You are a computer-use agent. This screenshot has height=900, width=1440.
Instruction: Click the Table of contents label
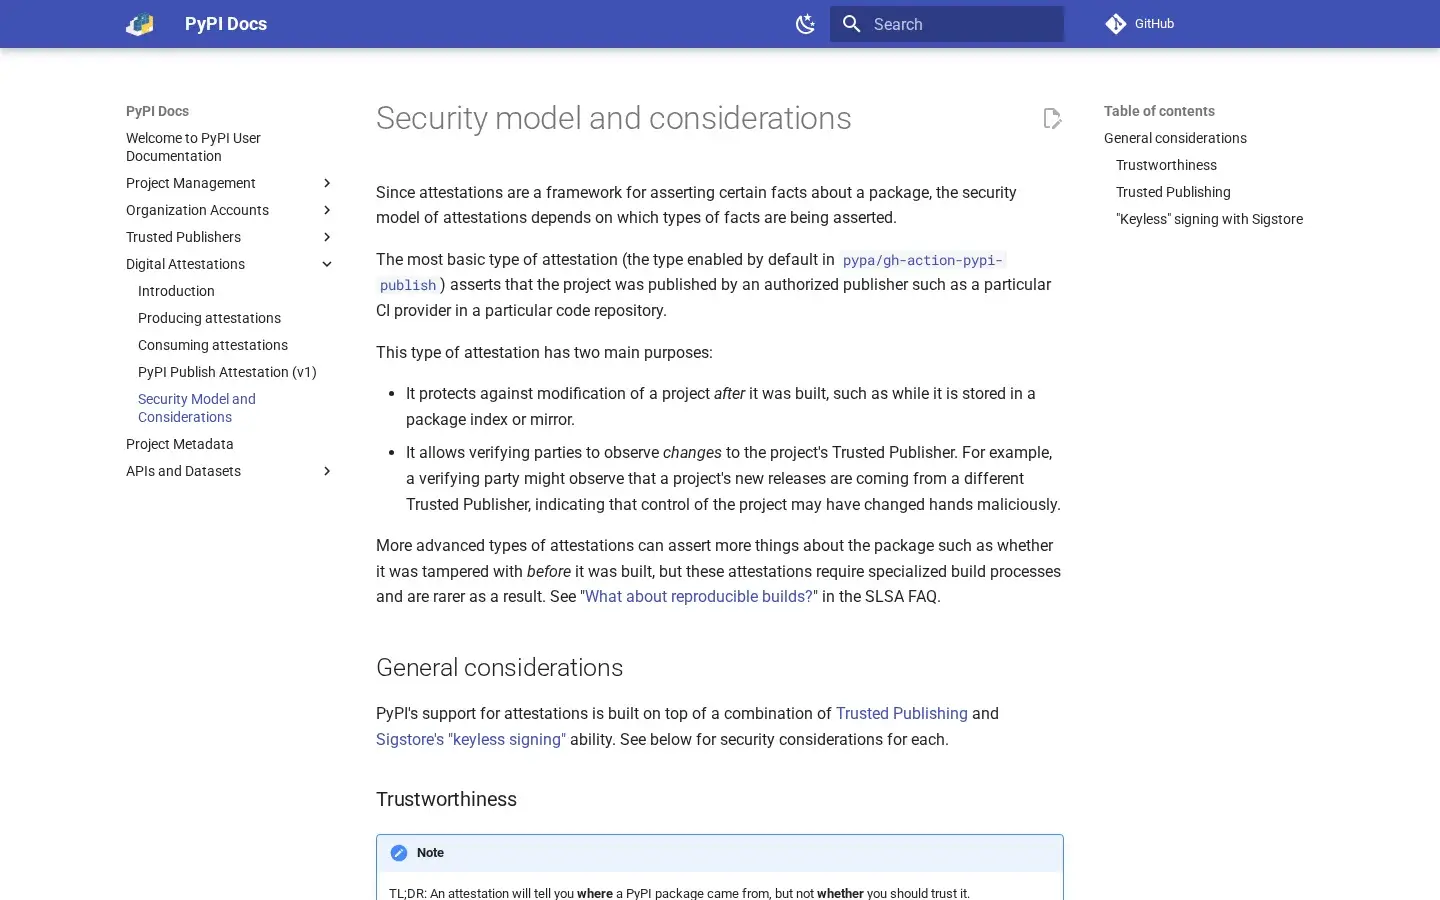coord(1160,111)
